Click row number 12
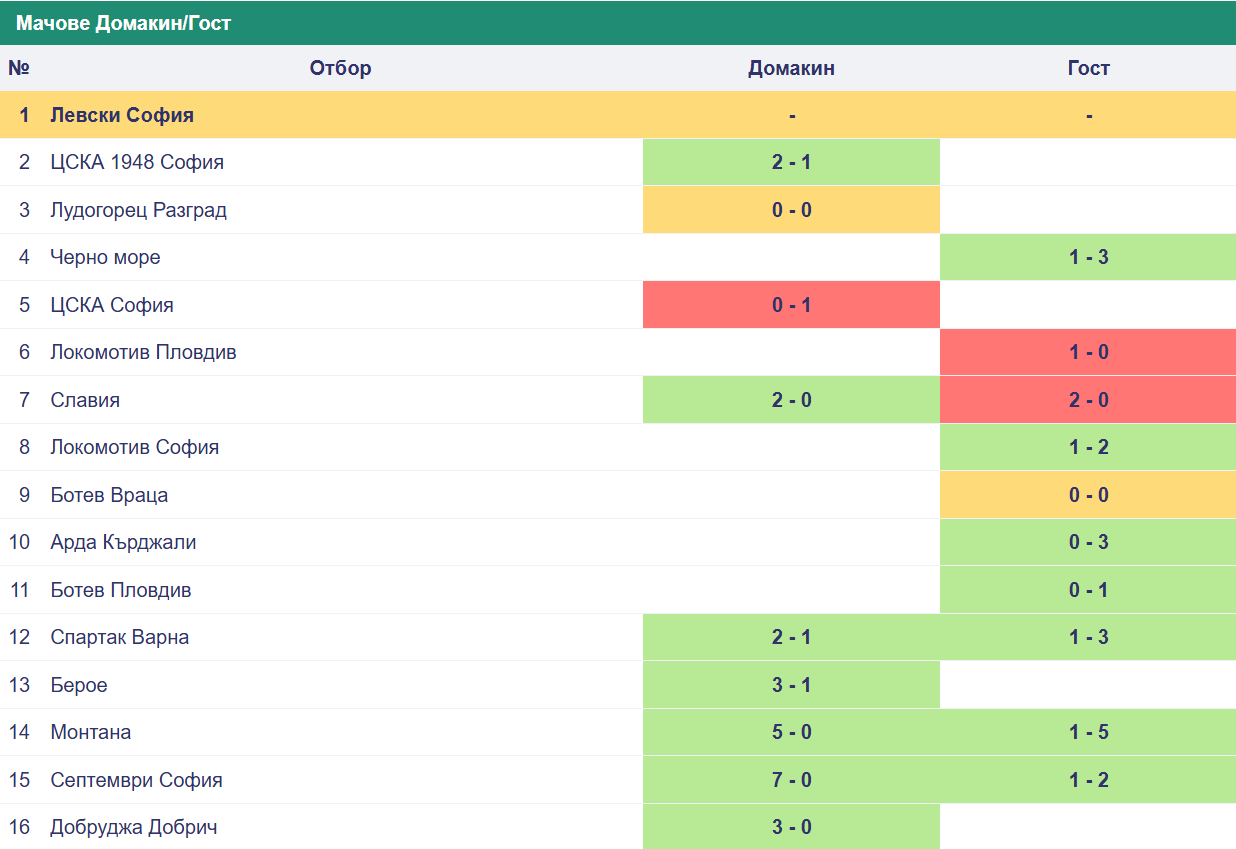1236x849 pixels. coord(20,637)
